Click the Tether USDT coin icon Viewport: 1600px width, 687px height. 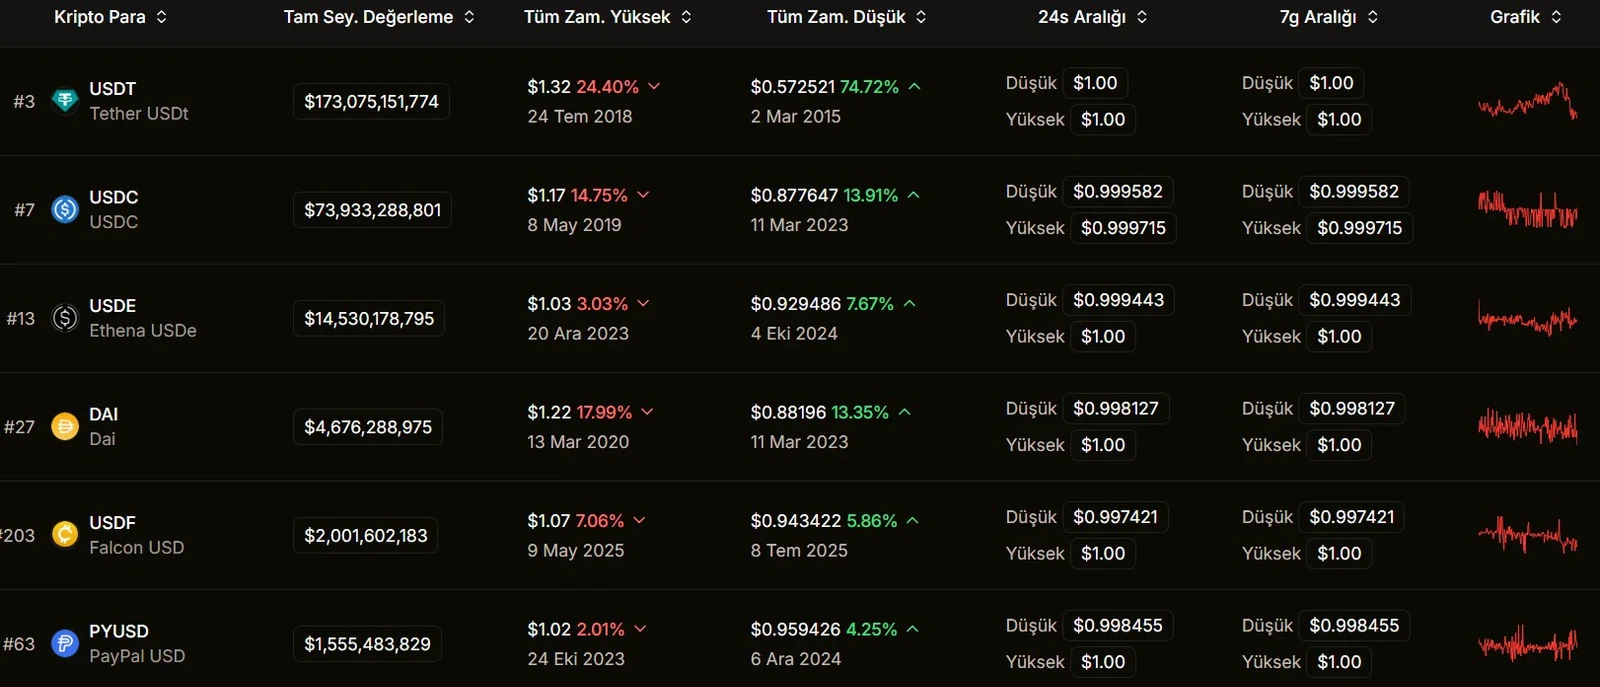pyautogui.click(x=65, y=101)
